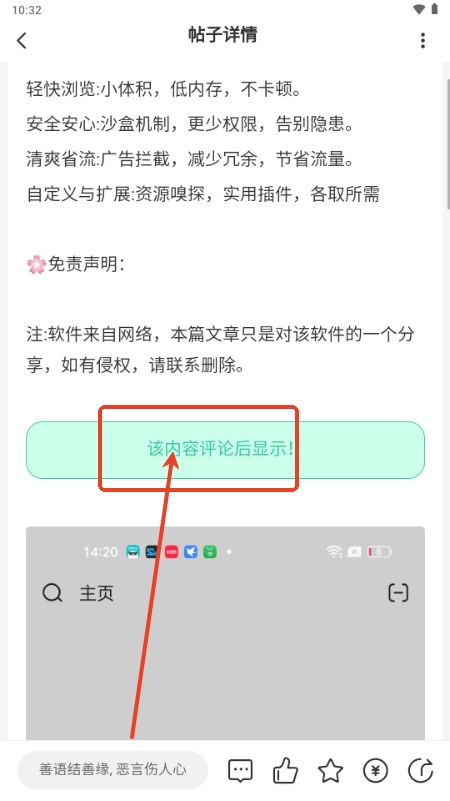Image resolution: width=450 pixels, height=801 pixels.
Task: Like the post with the thumbs-up icon
Action: 286,770
